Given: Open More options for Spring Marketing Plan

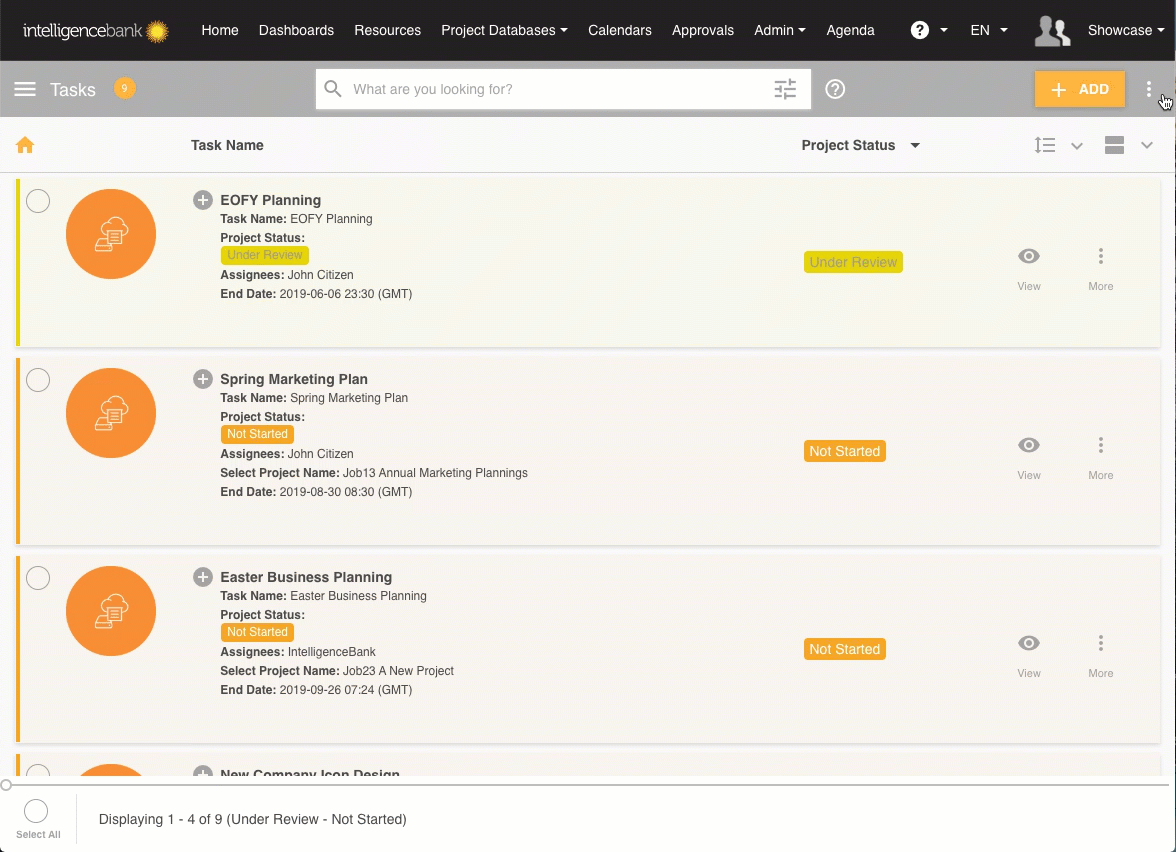Looking at the screenshot, I should pos(1100,458).
